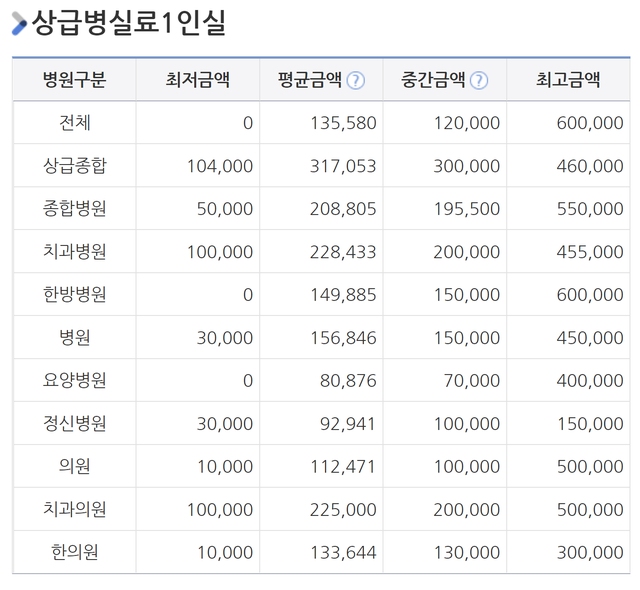Select the 한의원 row label
Viewport: 640px width, 590px height.
click(74, 552)
